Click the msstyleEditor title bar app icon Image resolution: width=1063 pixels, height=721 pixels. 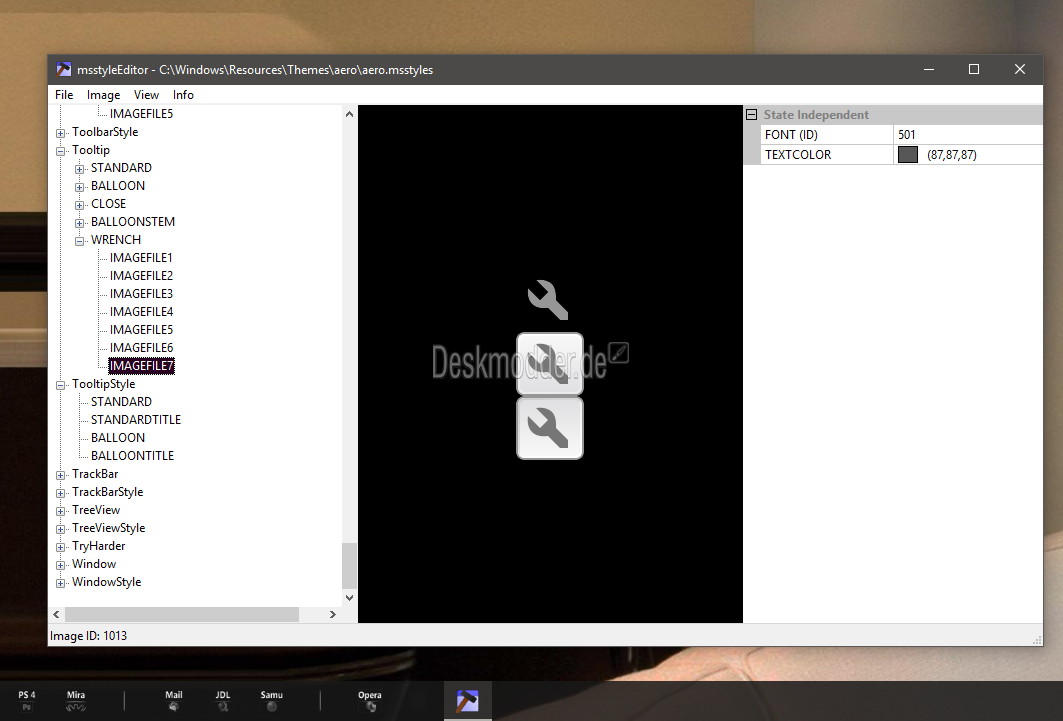[64, 70]
